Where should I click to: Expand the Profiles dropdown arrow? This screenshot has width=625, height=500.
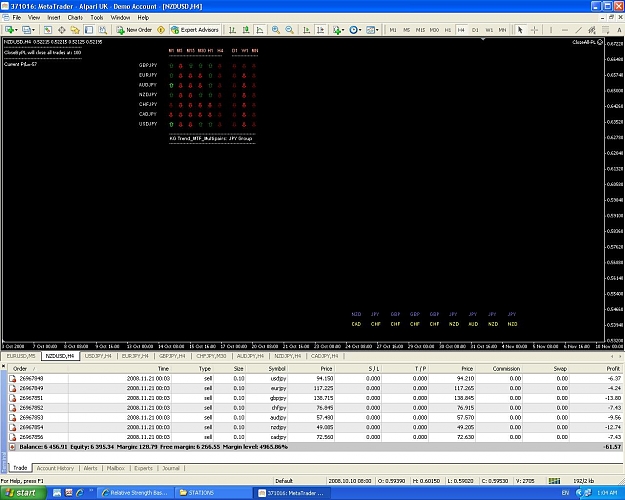(33, 30)
